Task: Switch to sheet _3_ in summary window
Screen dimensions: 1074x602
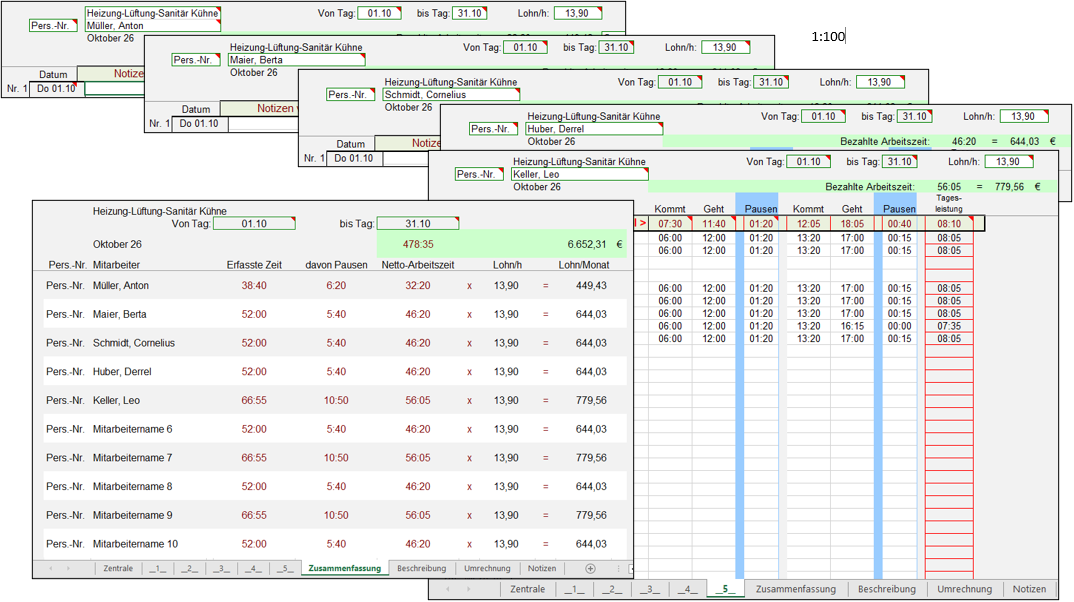Action: 221,568
